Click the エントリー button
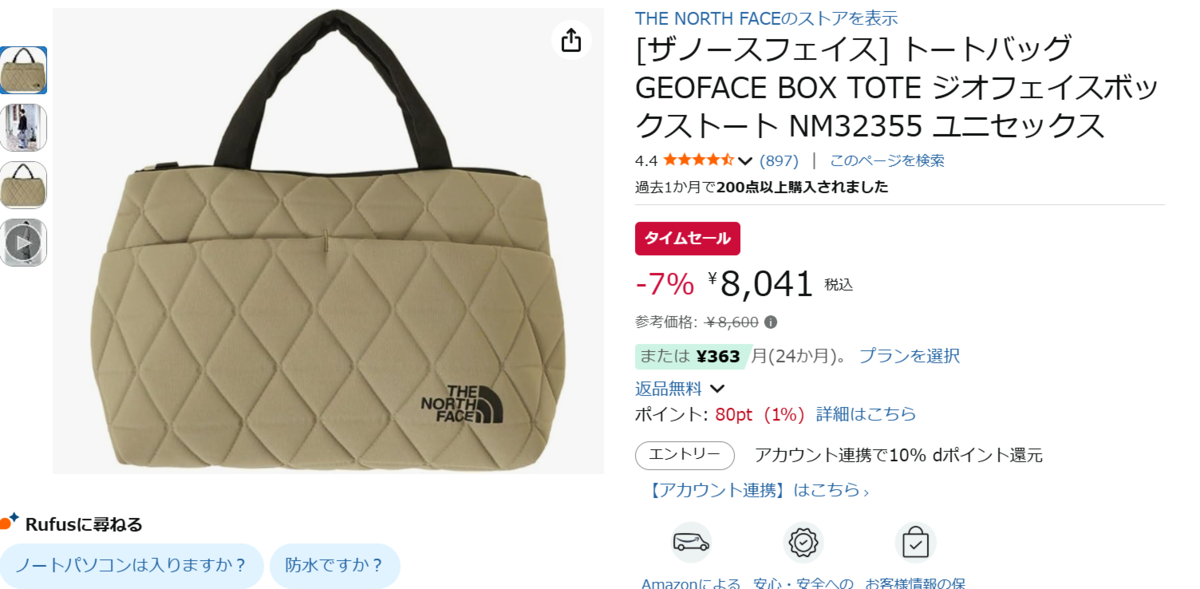 point(685,455)
